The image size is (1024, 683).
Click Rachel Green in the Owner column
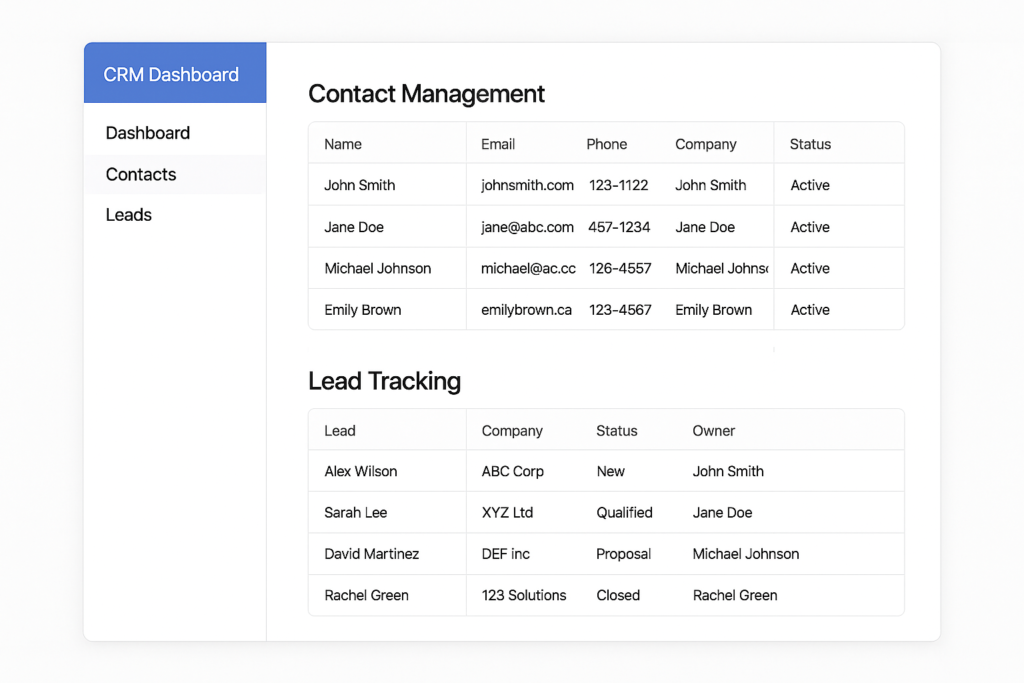coord(735,596)
